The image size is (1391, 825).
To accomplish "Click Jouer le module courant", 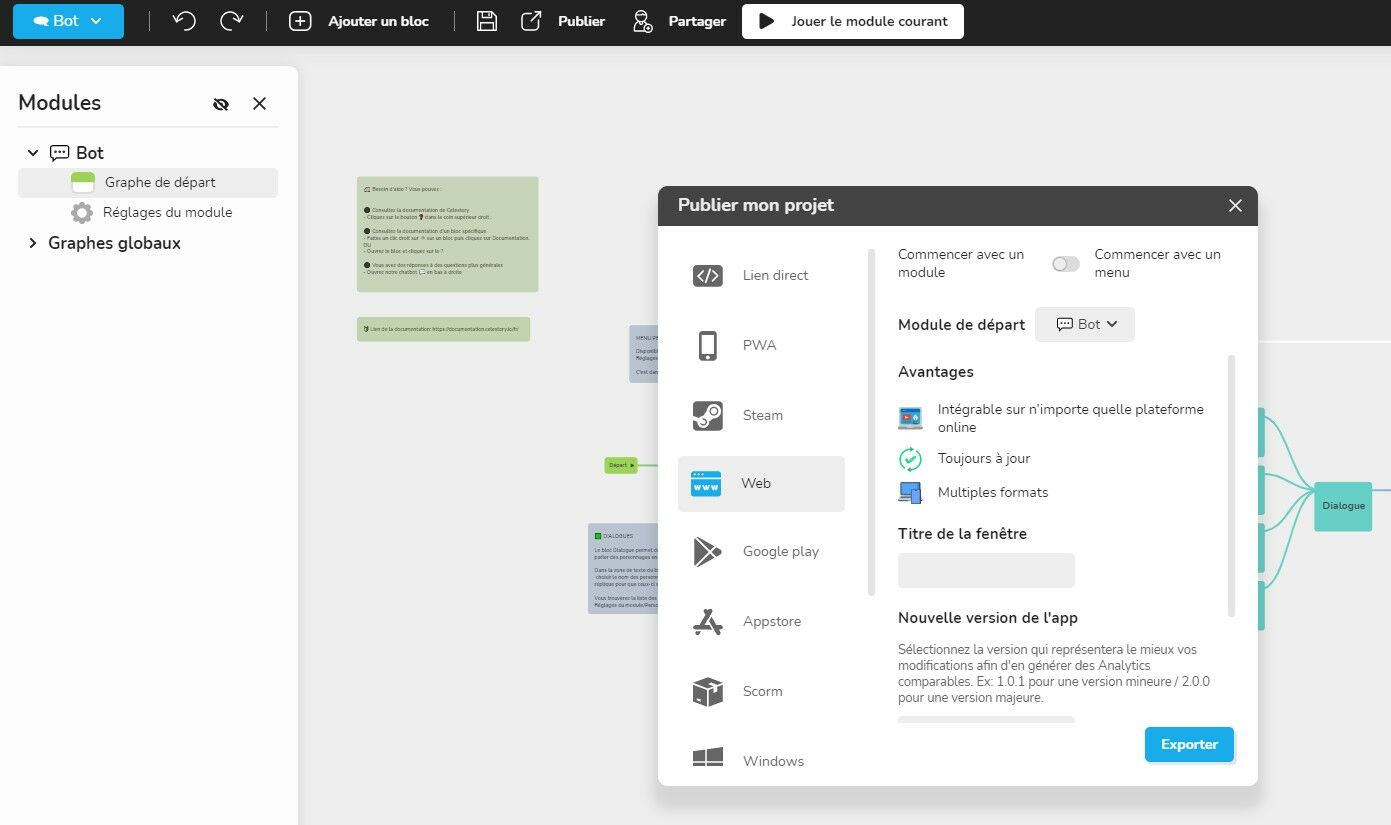I will tap(853, 21).
